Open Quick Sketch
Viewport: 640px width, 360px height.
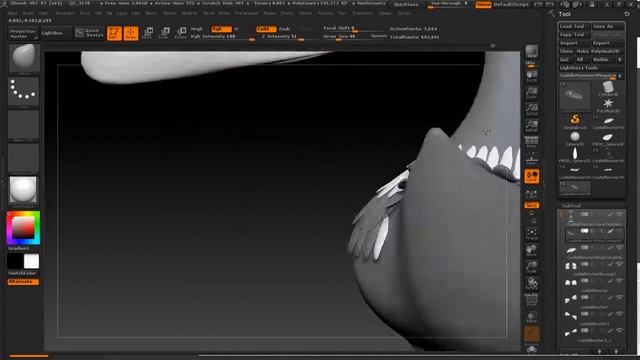[89, 33]
